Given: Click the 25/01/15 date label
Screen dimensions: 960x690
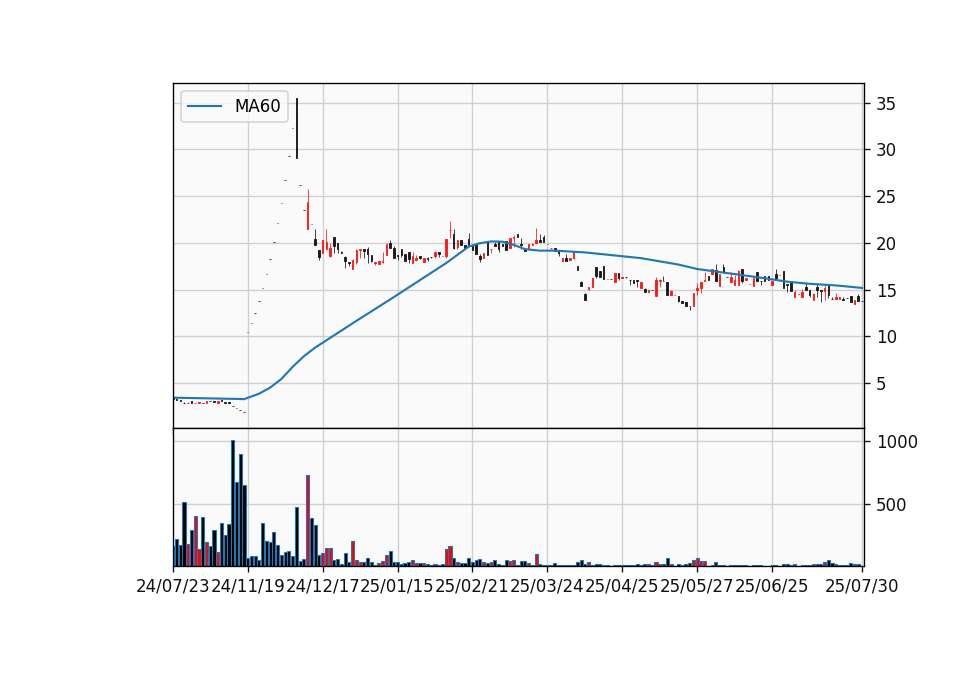Looking at the screenshot, I should 397,586.
